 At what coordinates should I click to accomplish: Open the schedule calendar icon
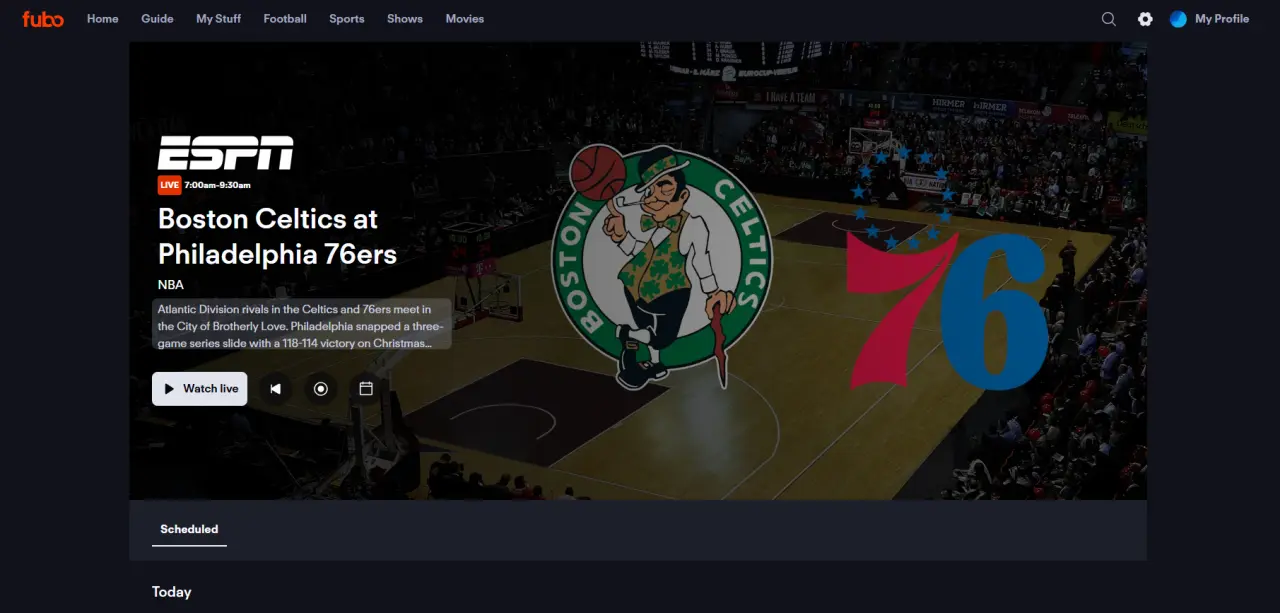366,389
